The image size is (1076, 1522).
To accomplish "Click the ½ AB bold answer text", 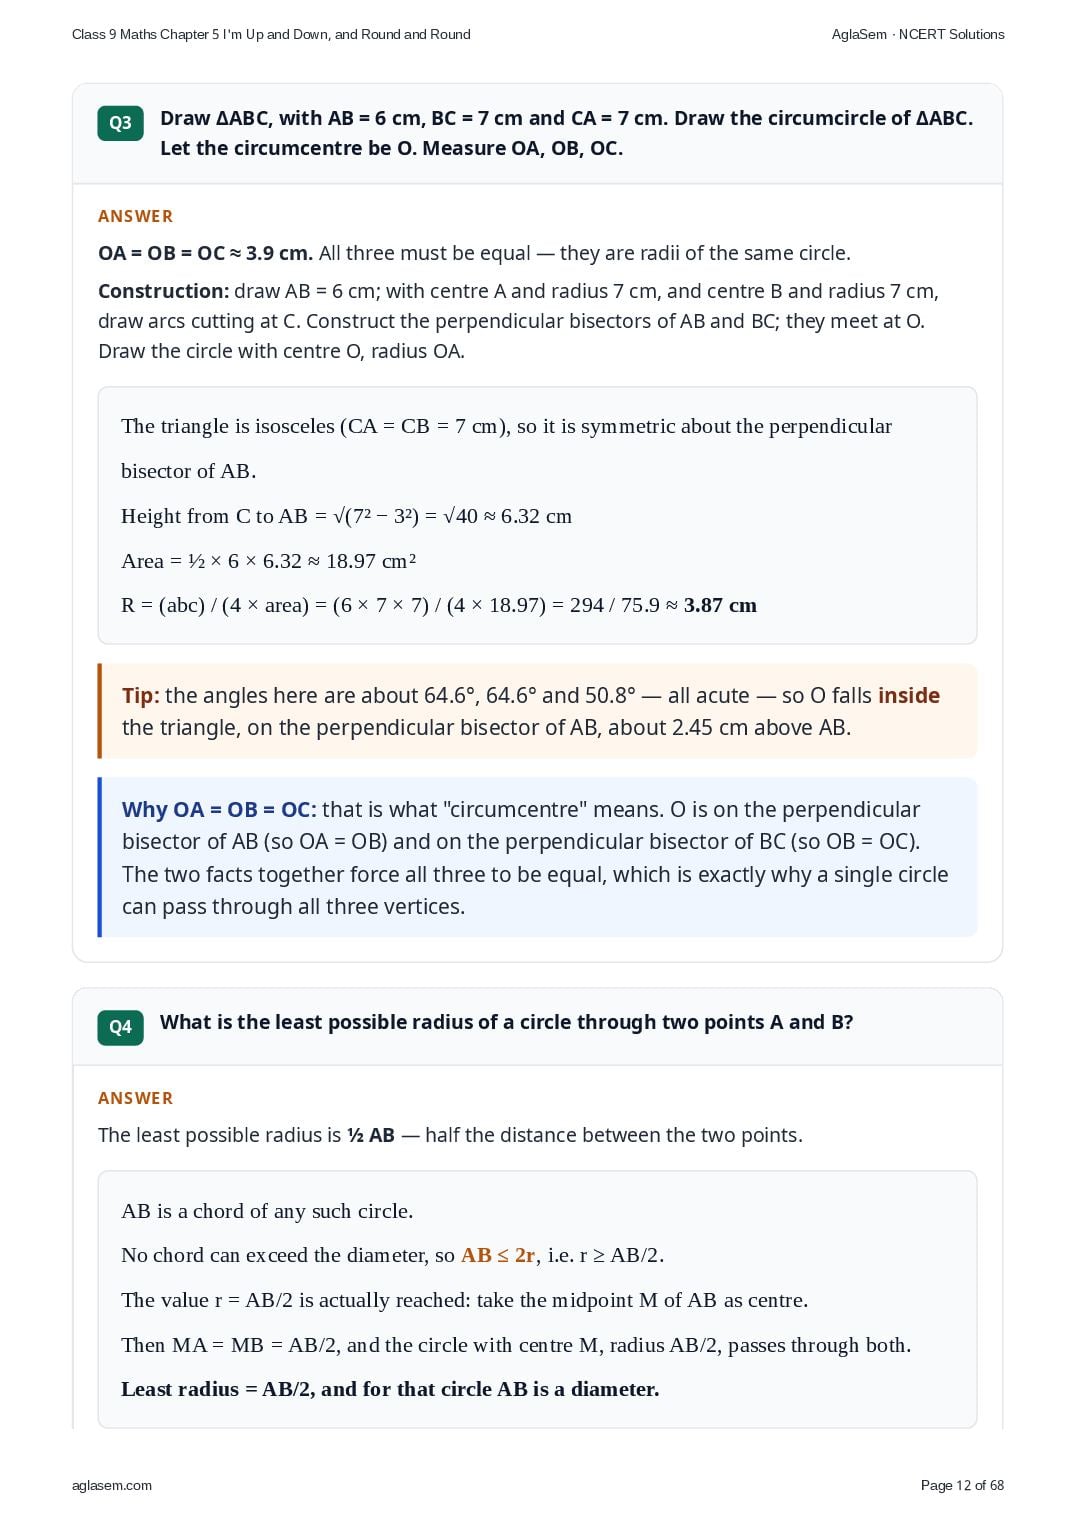I will click(370, 1135).
